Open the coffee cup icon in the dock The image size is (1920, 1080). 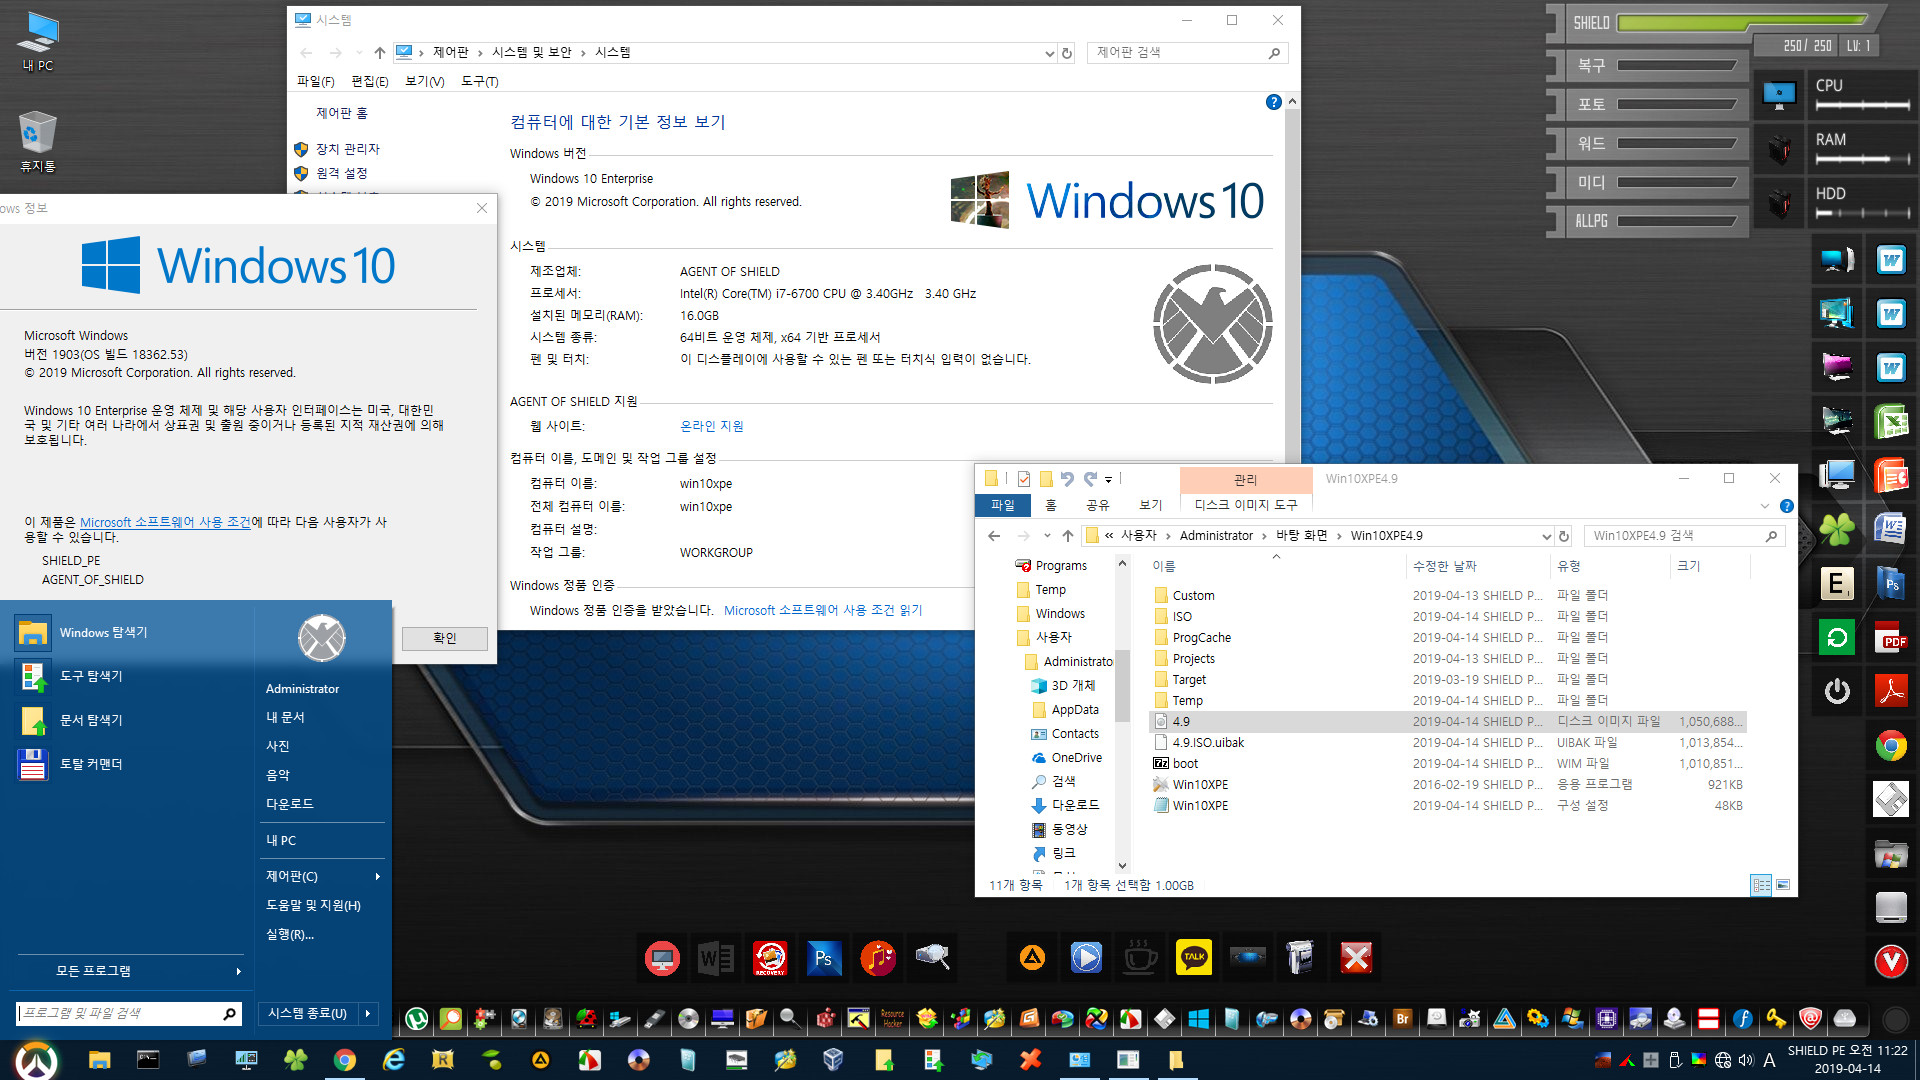[x=1139, y=958]
